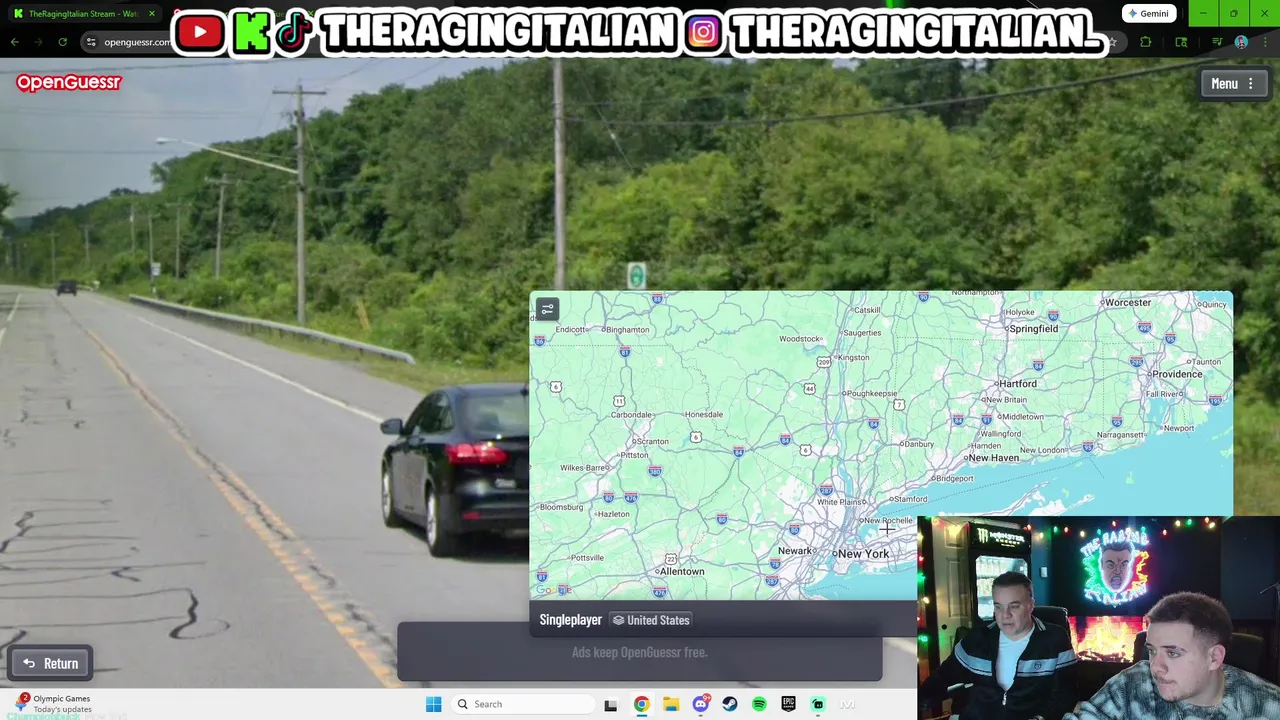Click Hartford on the guess map
The height and width of the screenshot is (720, 1280).
coord(1017,384)
